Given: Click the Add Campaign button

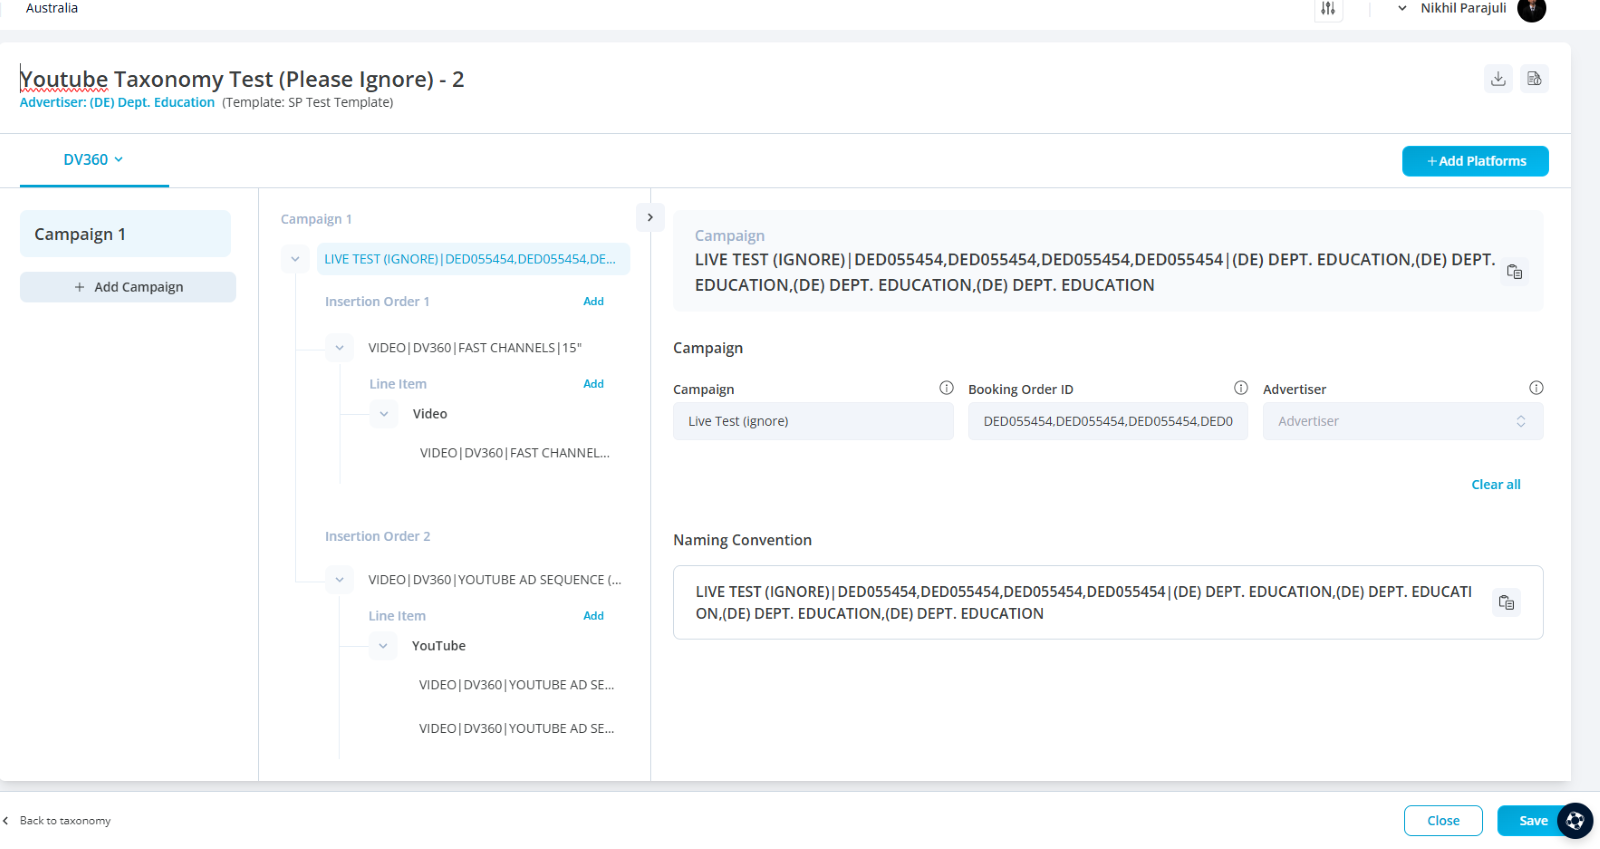Looking at the screenshot, I should 128,287.
